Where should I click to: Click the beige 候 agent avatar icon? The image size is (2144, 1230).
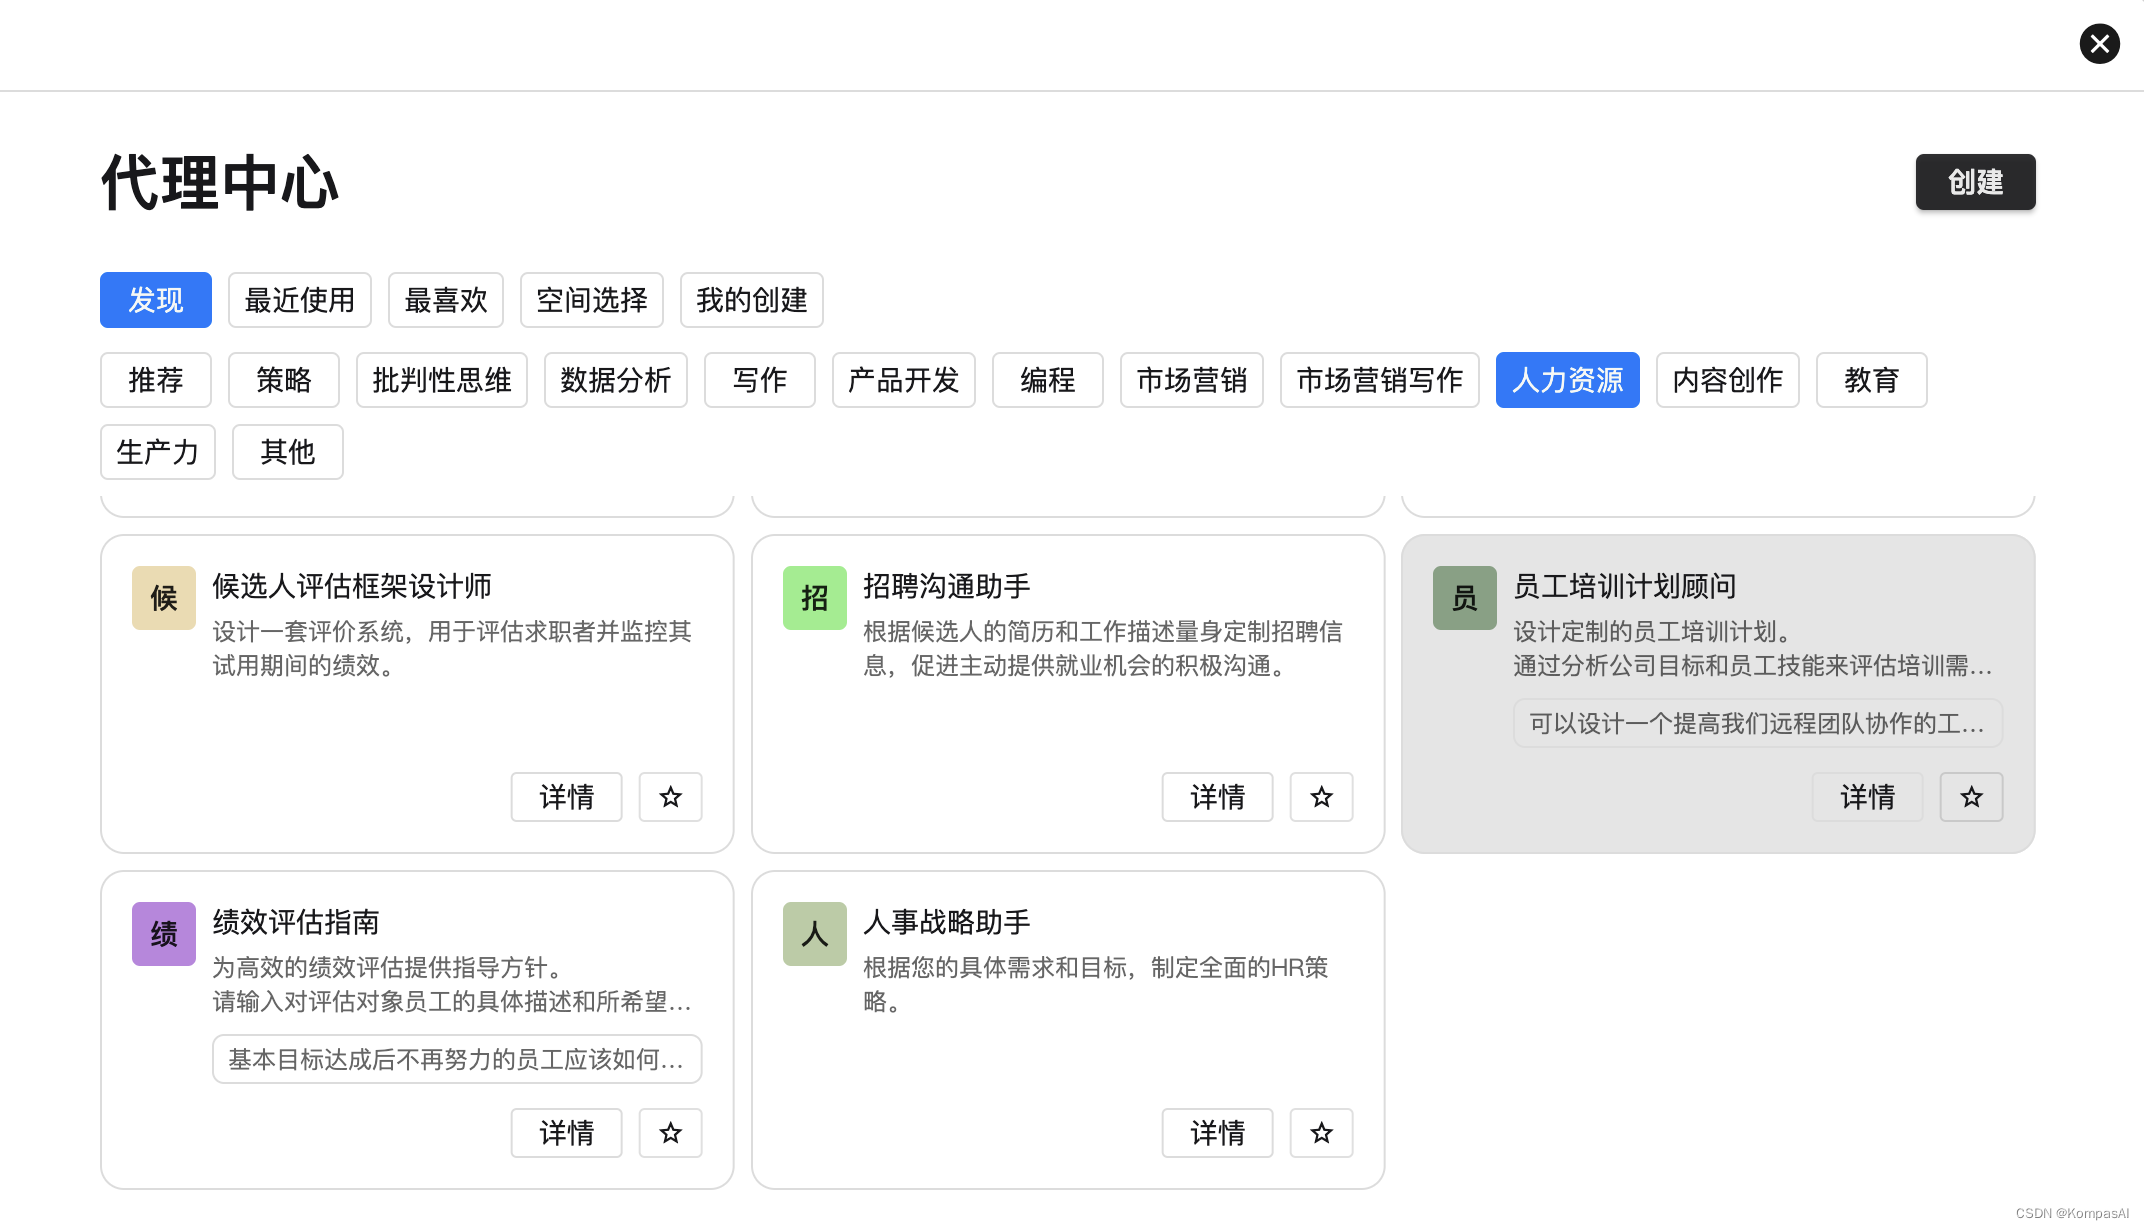click(164, 598)
